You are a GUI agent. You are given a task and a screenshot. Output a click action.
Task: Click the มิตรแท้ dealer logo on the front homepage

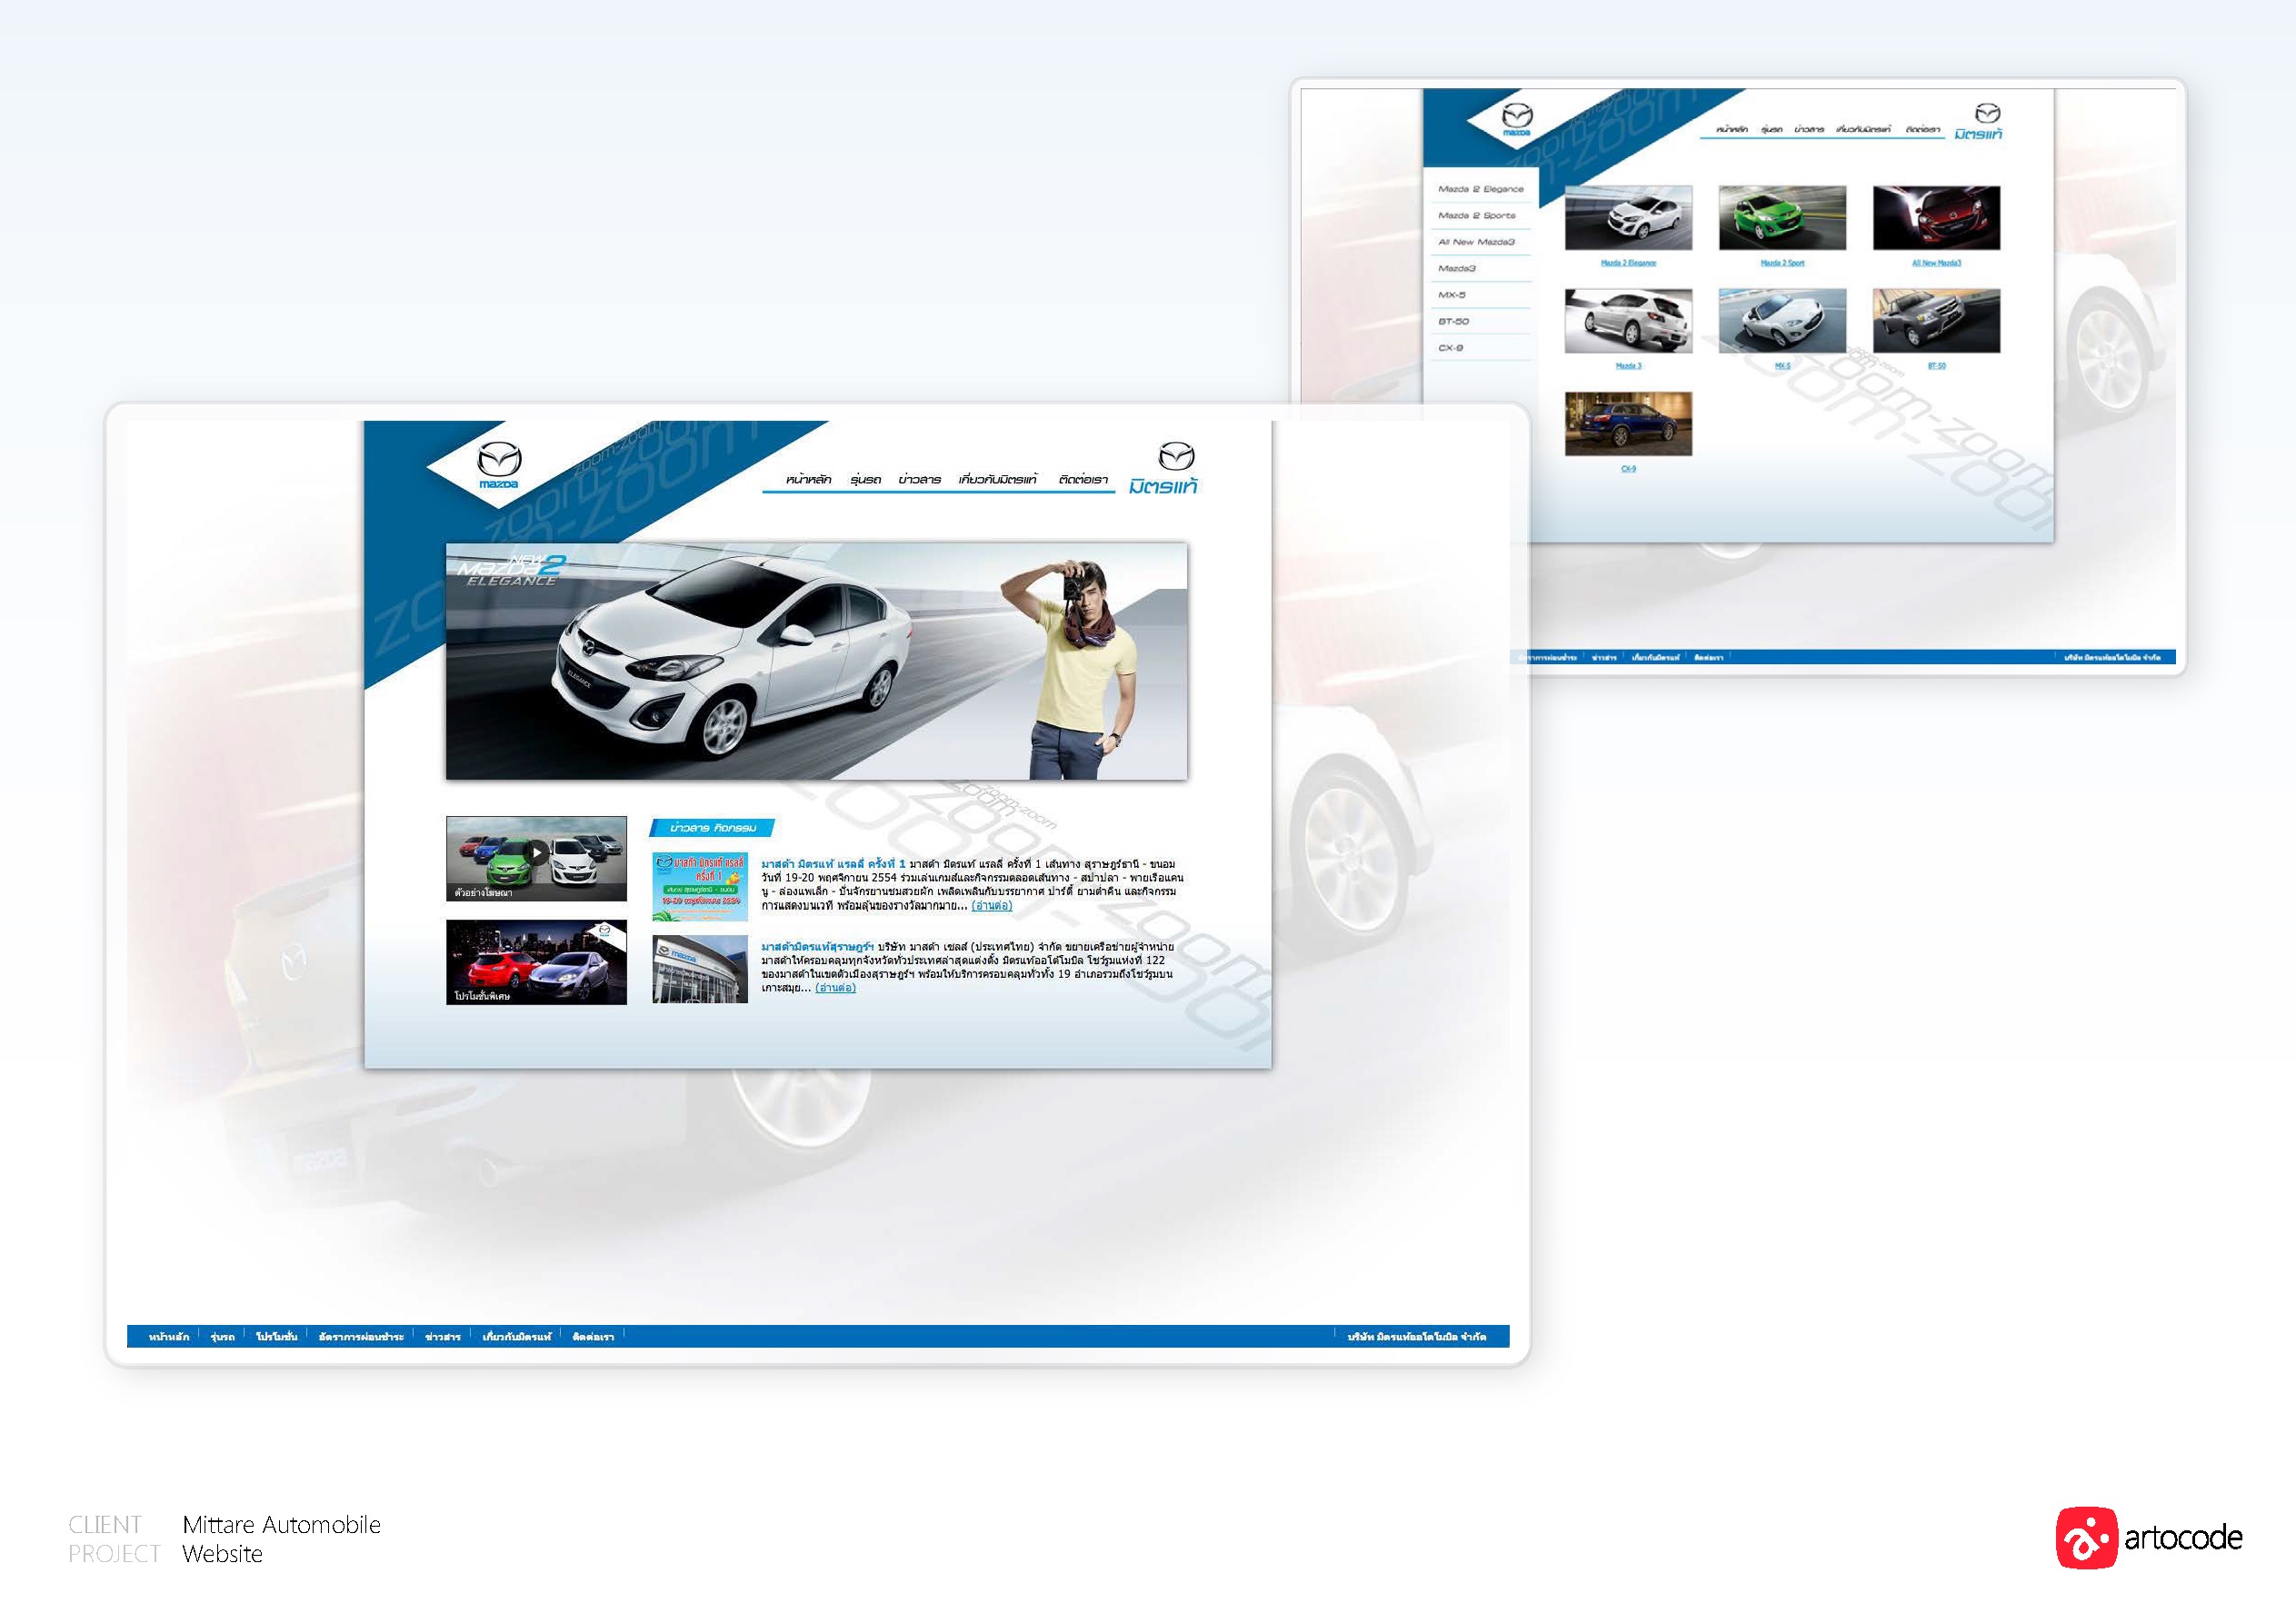coord(1164,469)
